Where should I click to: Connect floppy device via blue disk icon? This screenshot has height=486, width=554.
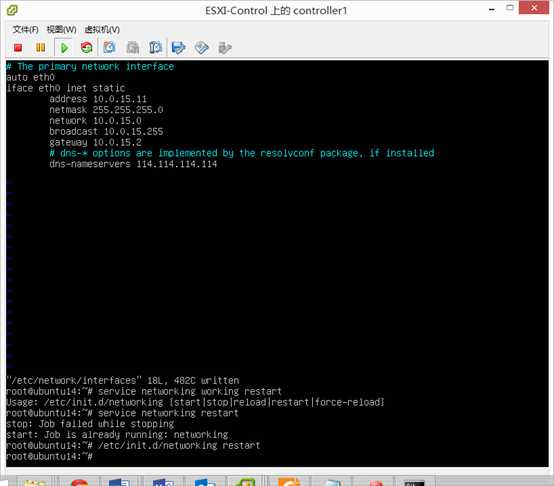click(178, 47)
